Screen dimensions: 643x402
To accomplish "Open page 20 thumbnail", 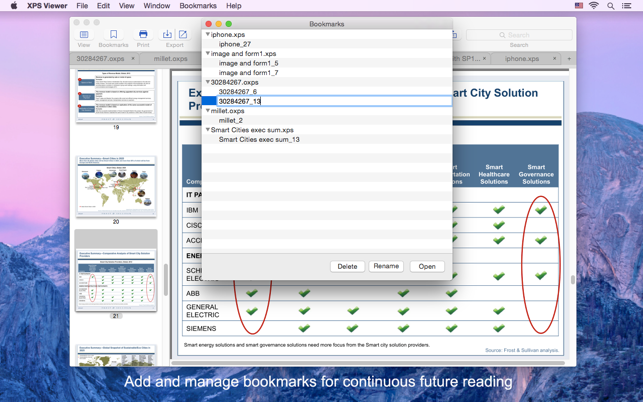I will [x=116, y=187].
